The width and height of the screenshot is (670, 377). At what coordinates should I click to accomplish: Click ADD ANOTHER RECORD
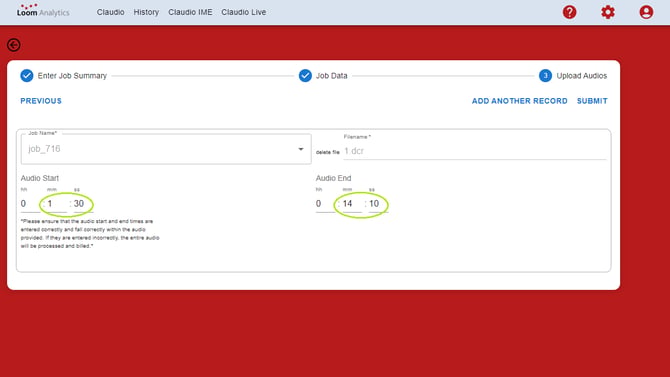pos(520,101)
